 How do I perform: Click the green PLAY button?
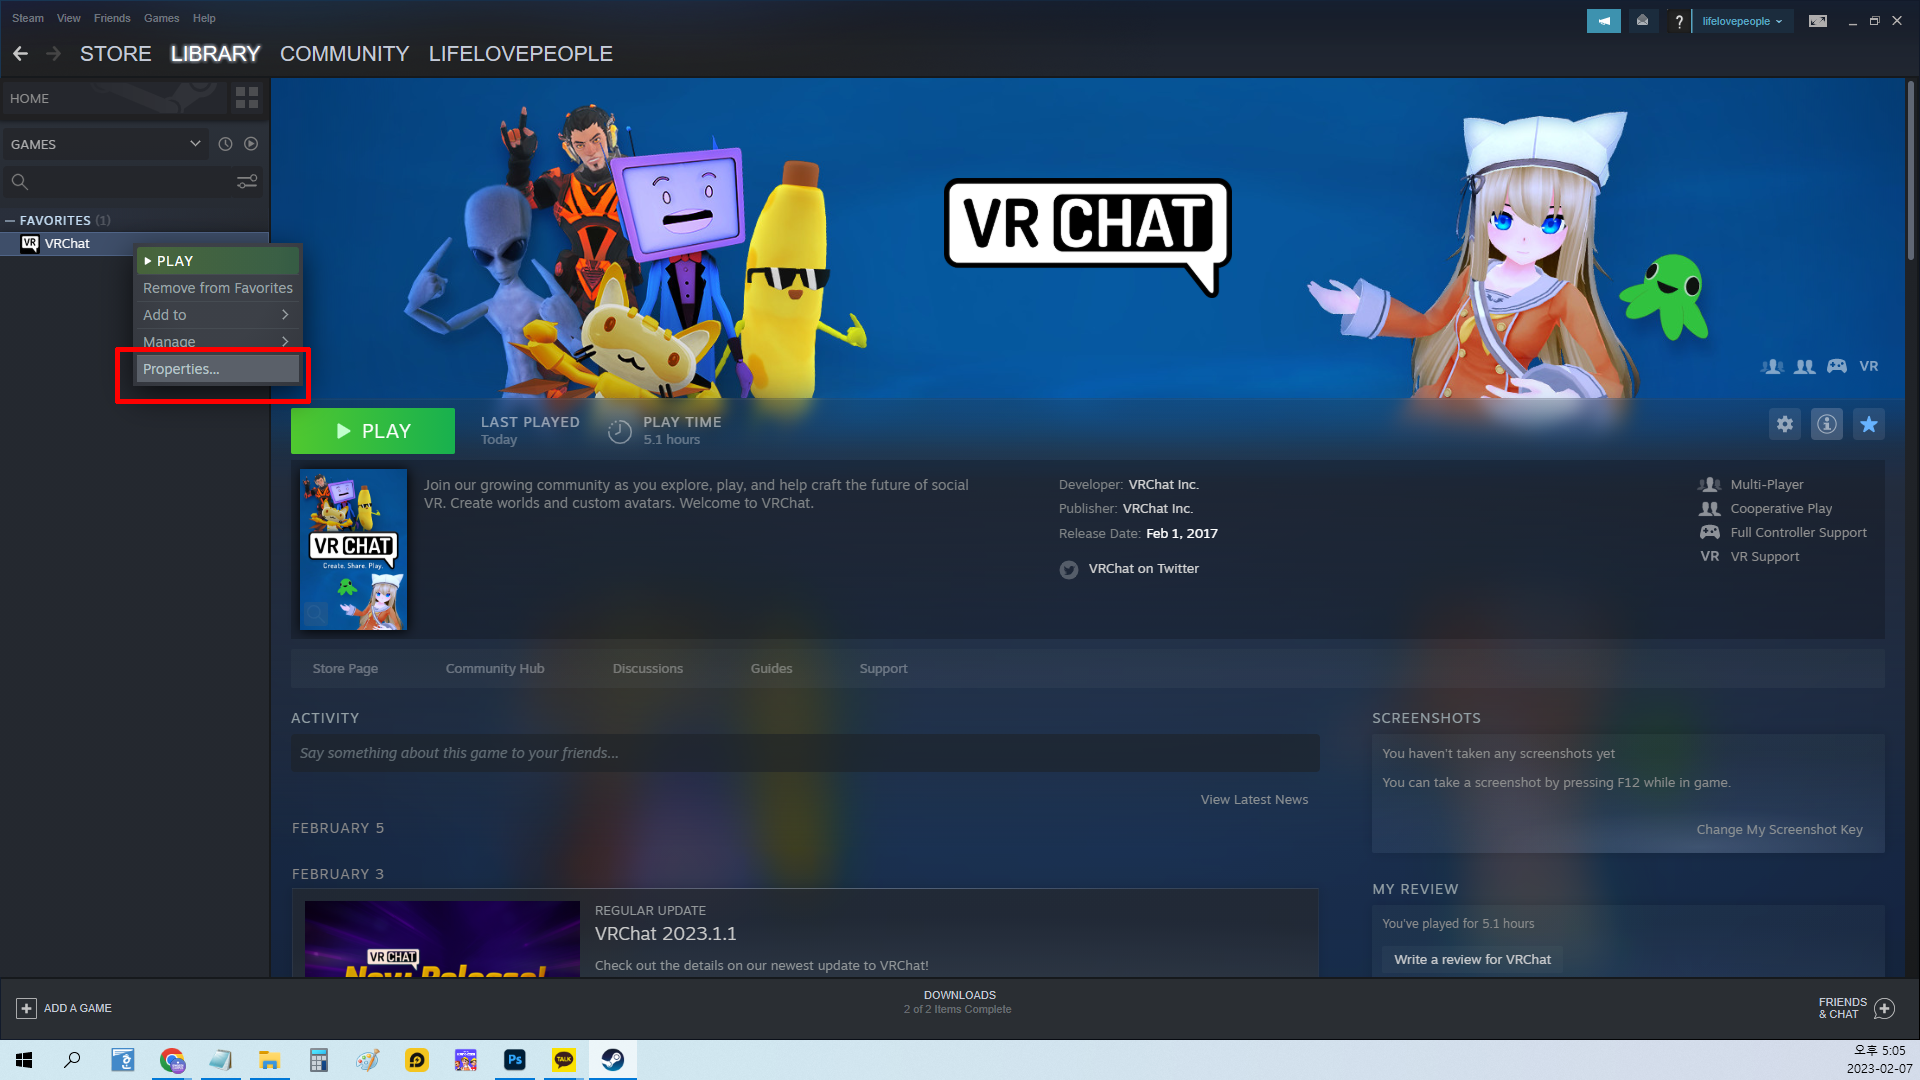pos(373,431)
